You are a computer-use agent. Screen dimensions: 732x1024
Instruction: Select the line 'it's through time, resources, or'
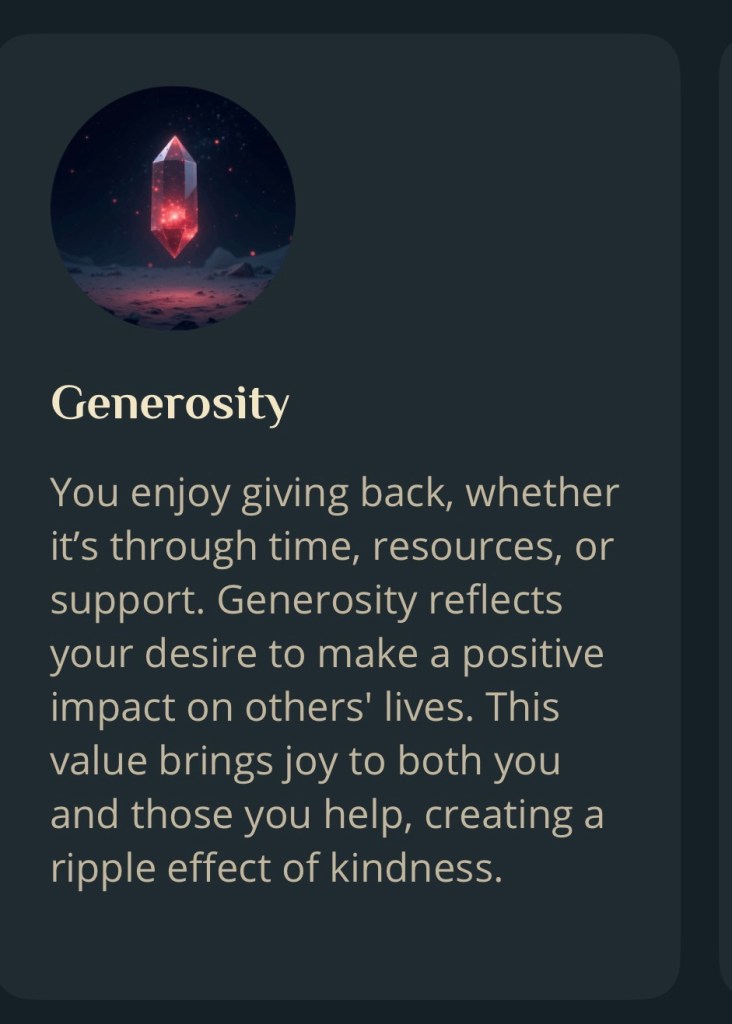click(x=332, y=547)
